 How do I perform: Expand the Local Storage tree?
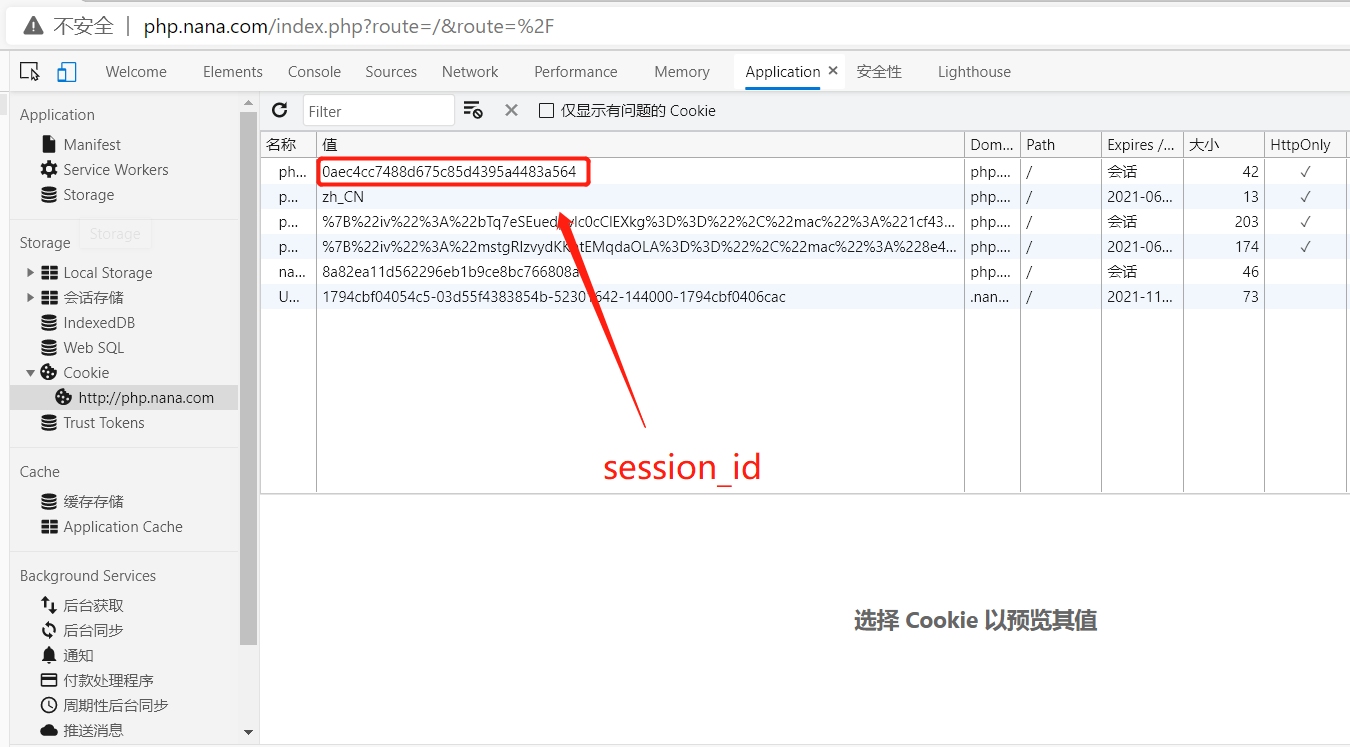[x=29, y=272]
